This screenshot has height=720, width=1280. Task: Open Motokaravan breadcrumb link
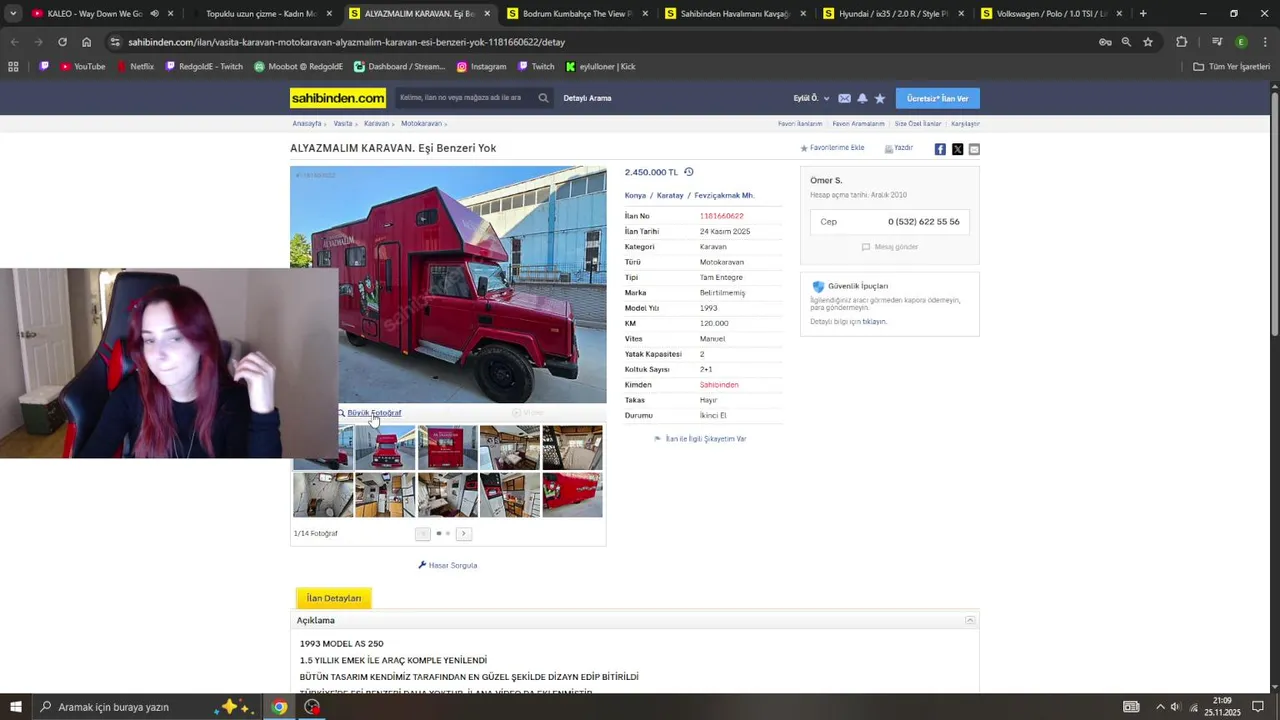click(x=421, y=124)
